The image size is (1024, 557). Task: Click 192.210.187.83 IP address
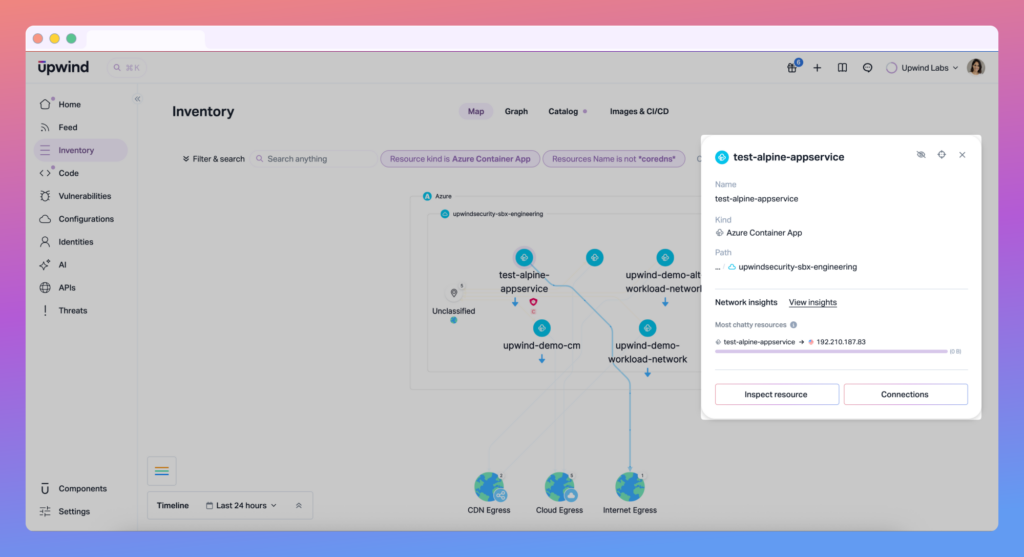click(840, 342)
